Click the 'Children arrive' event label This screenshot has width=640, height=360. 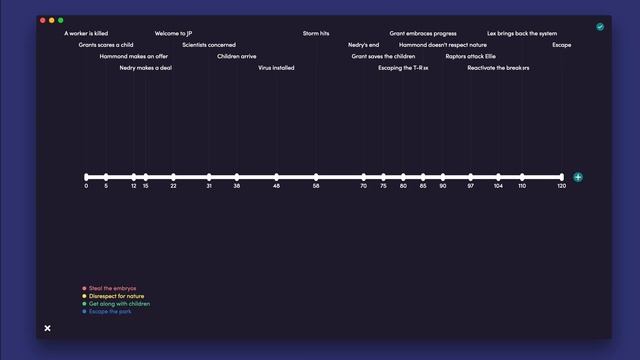(x=237, y=56)
